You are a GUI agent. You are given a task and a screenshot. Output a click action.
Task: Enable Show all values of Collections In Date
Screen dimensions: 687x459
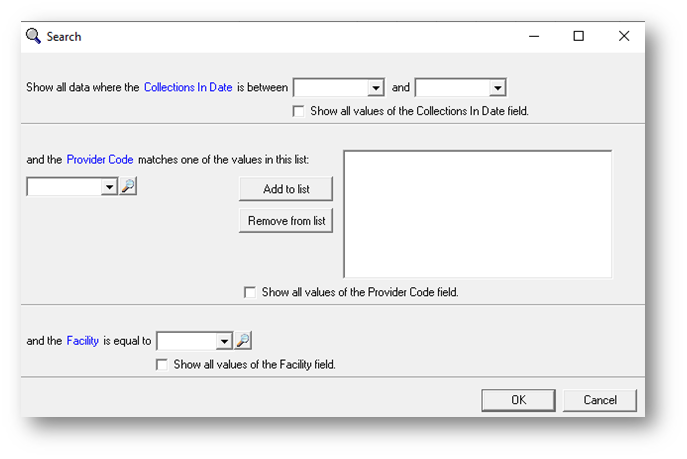coord(298,112)
